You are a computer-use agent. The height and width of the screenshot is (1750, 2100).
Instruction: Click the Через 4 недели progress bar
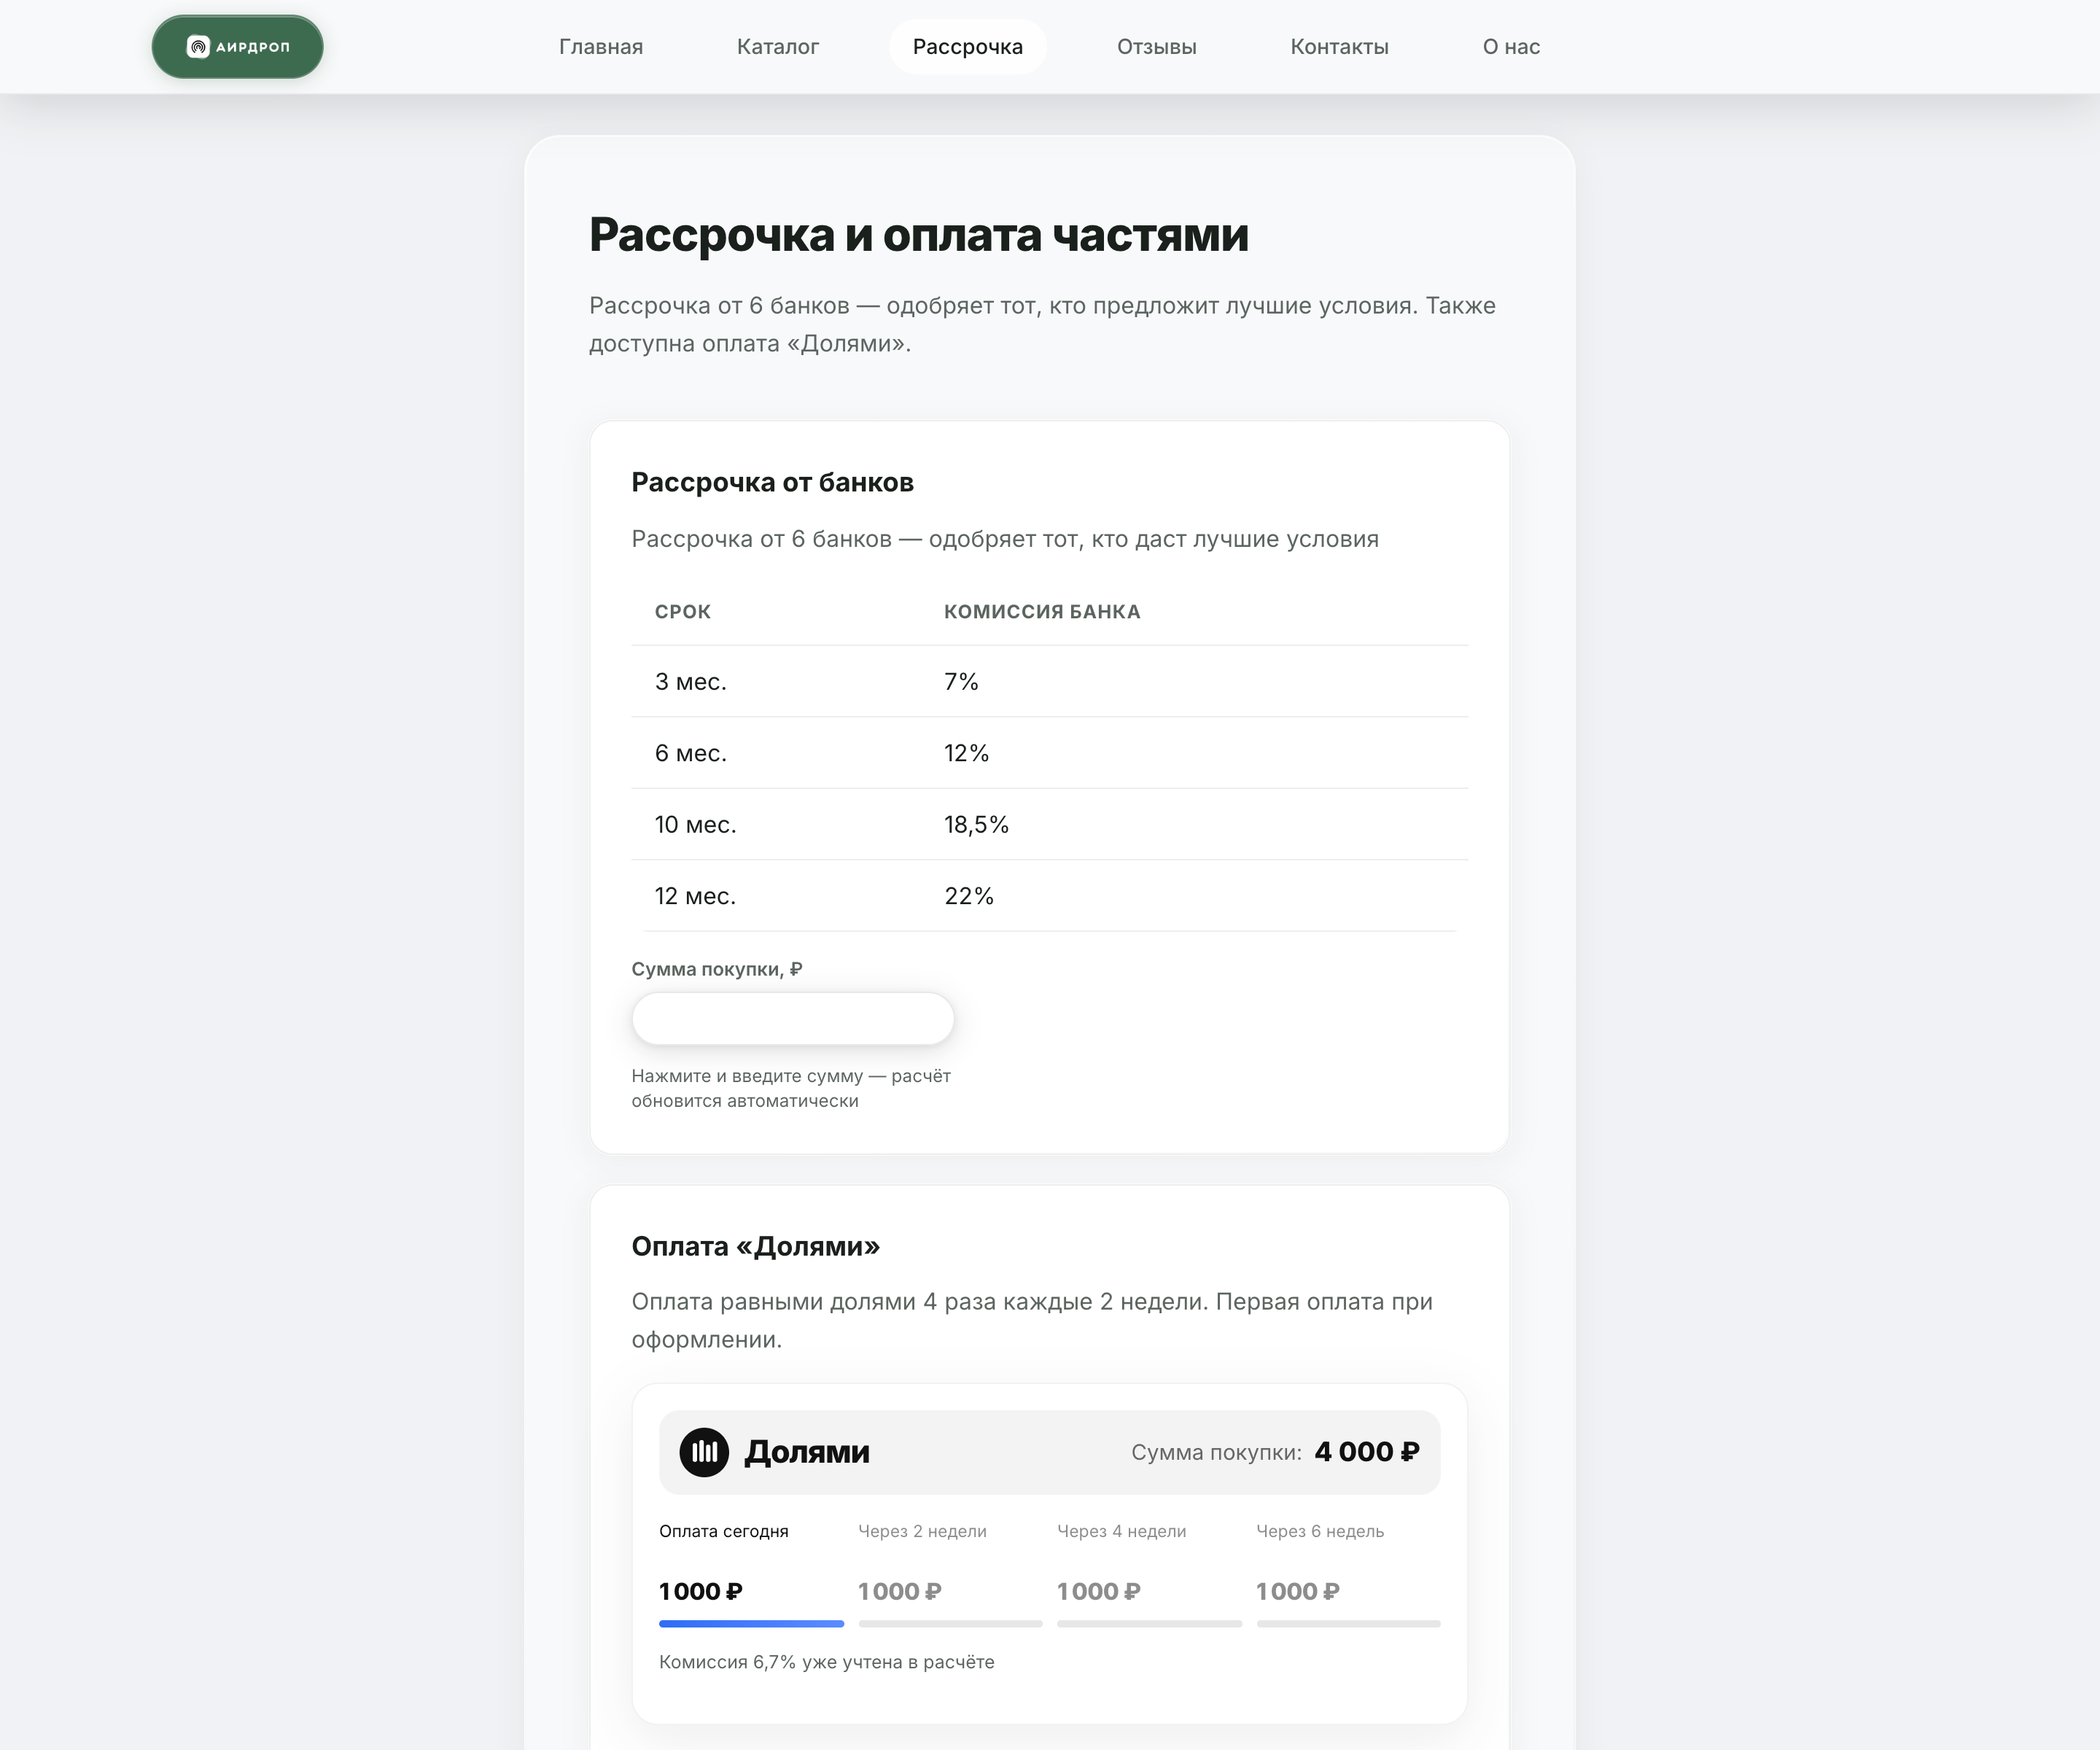(1149, 1624)
